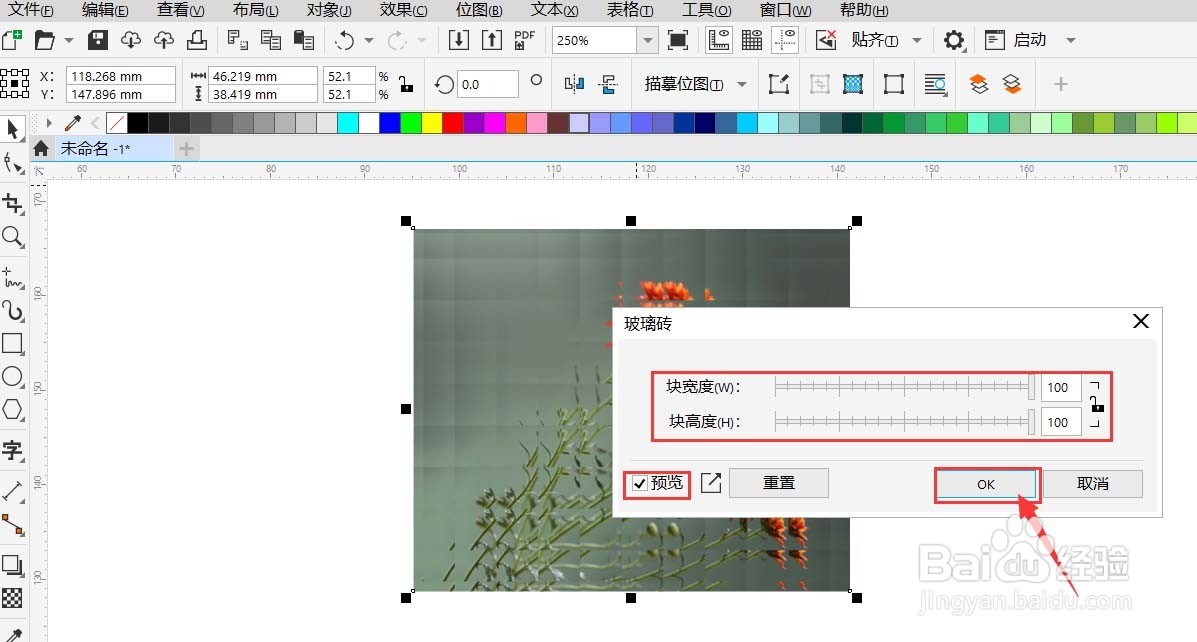
Task: Open the 250% zoom level dropdown
Action: (646, 40)
